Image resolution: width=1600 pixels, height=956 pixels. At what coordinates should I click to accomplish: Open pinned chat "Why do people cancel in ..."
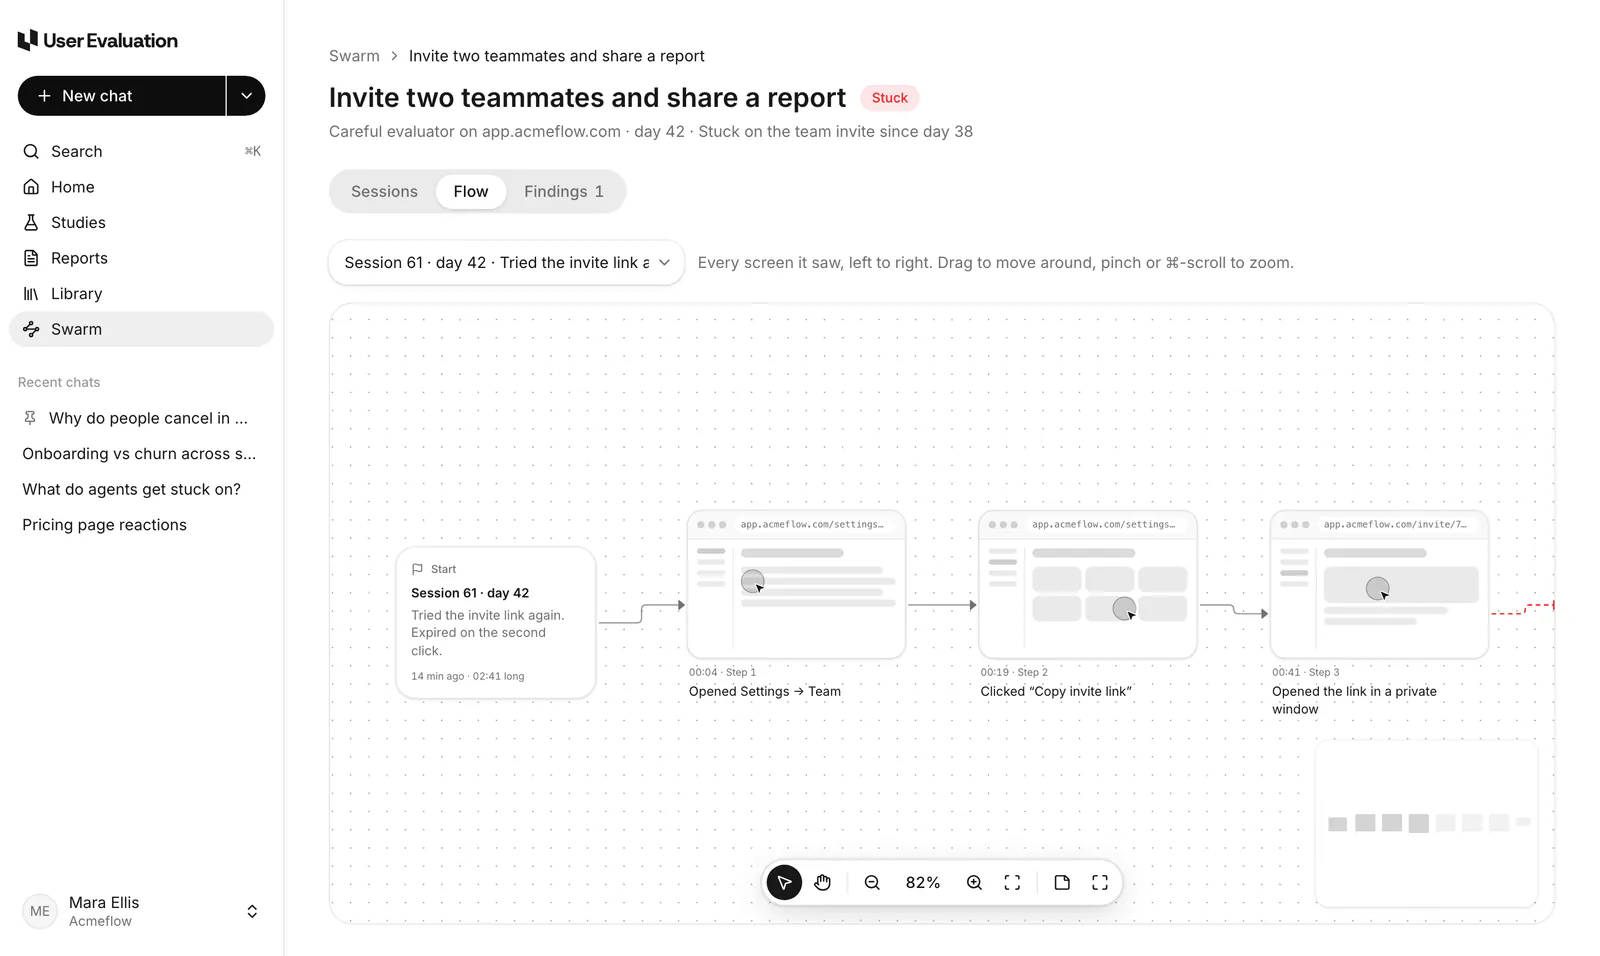pyautogui.click(x=141, y=418)
